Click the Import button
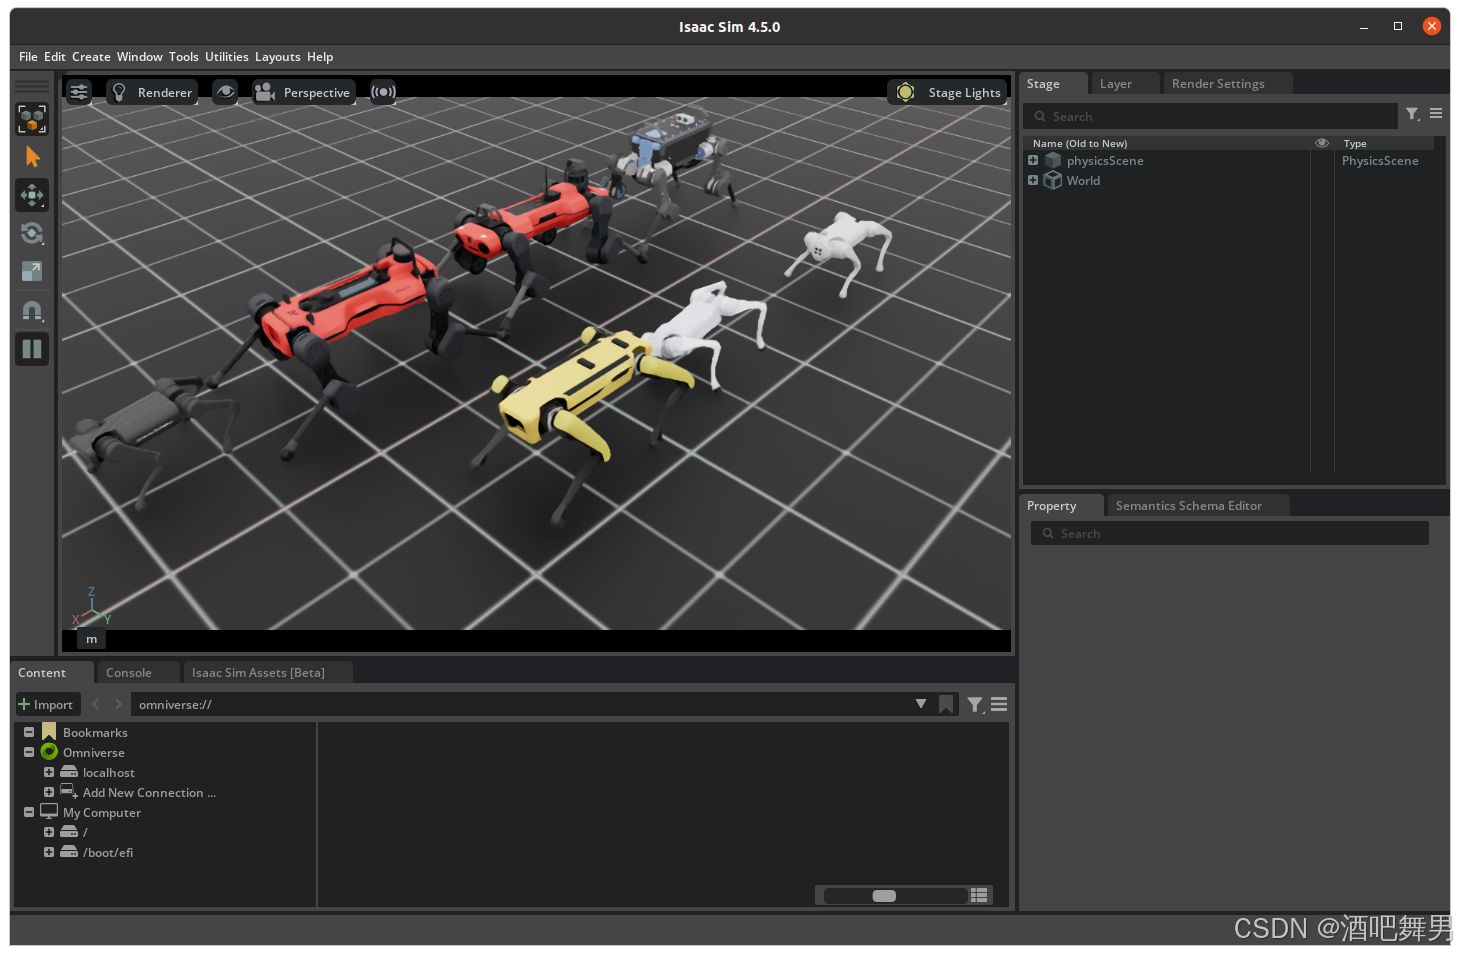This screenshot has width=1460, height=955. (46, 704)
